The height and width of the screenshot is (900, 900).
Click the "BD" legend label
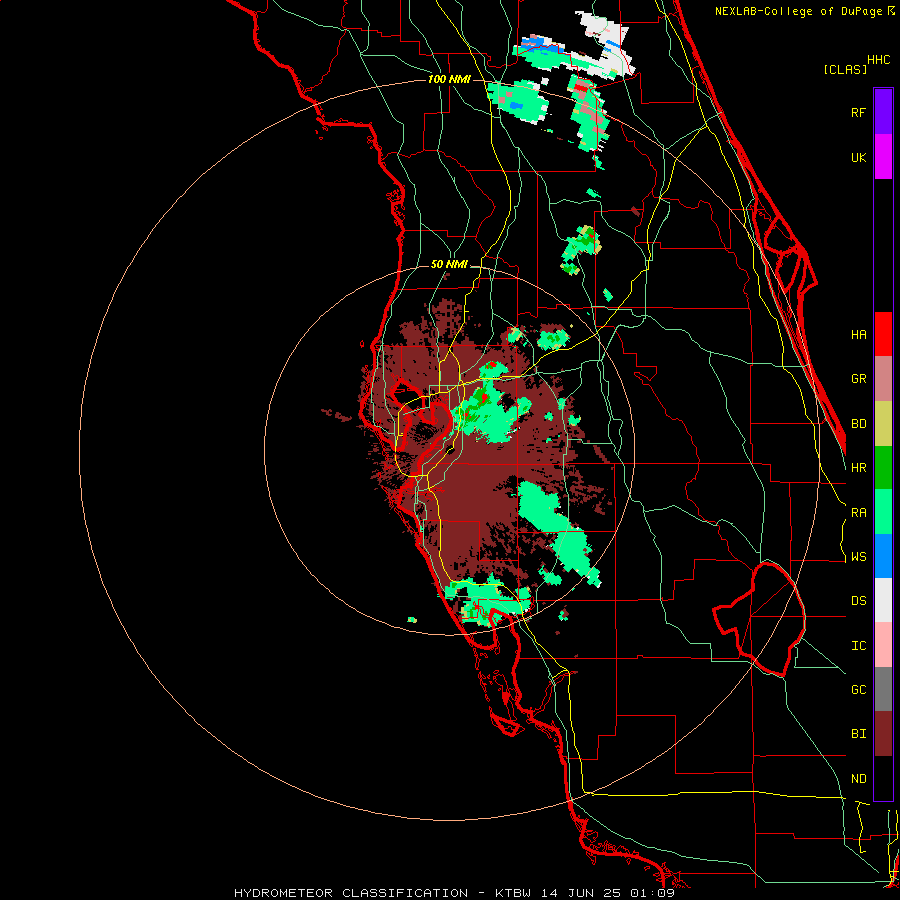pyautogui.click(x=858, y=424)
